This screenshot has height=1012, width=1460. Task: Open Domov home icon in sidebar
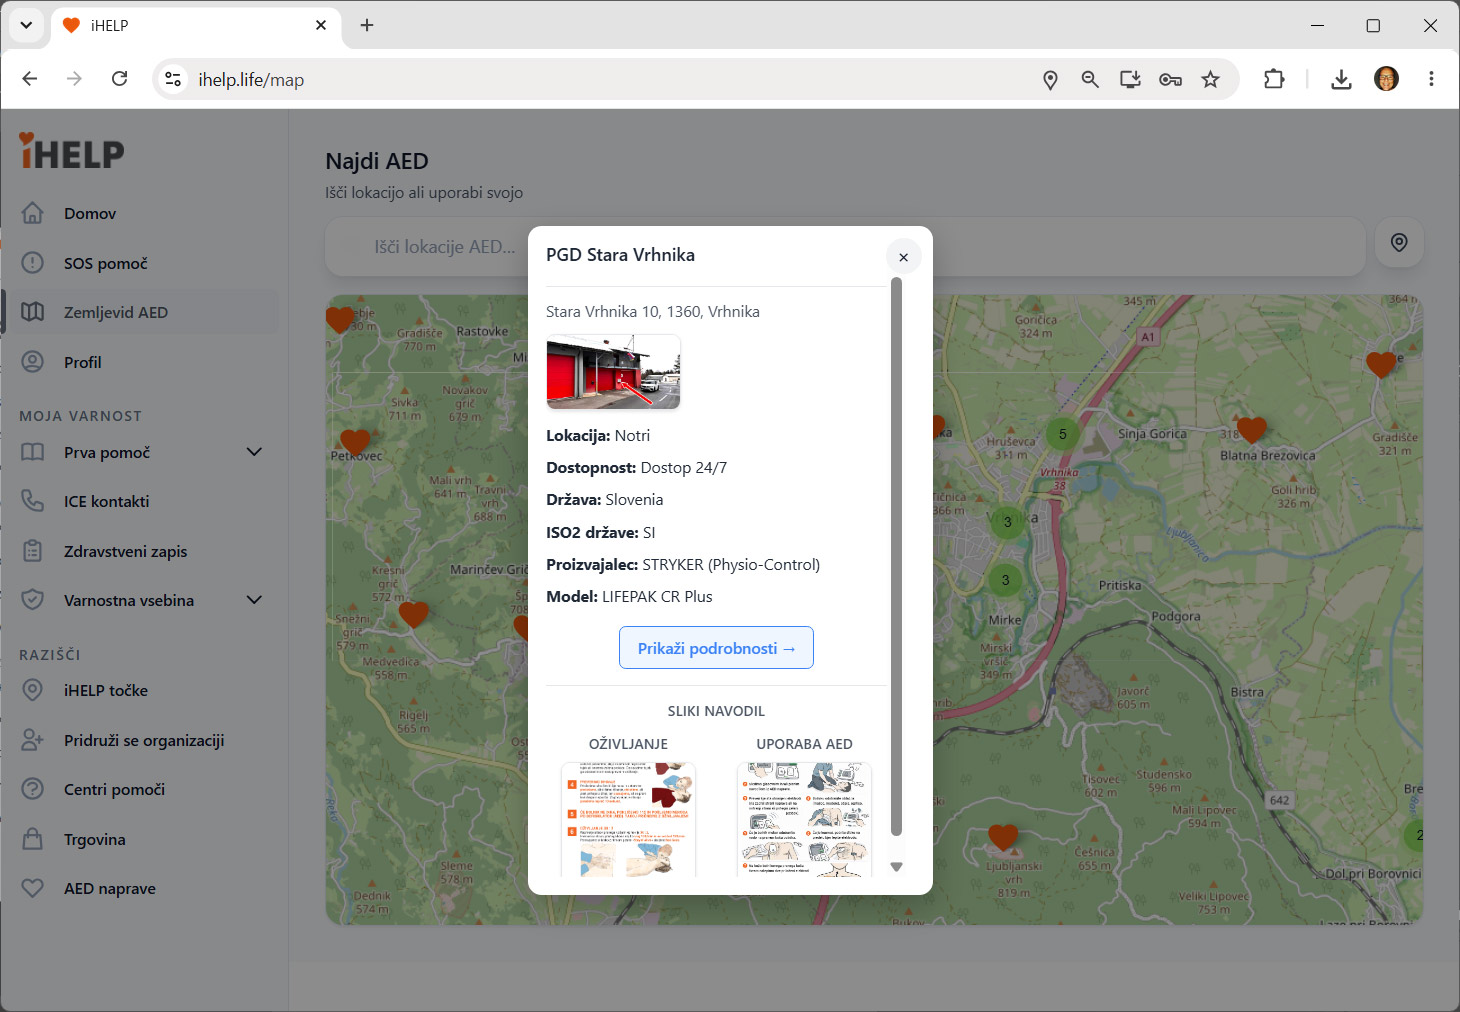(33, 213)
